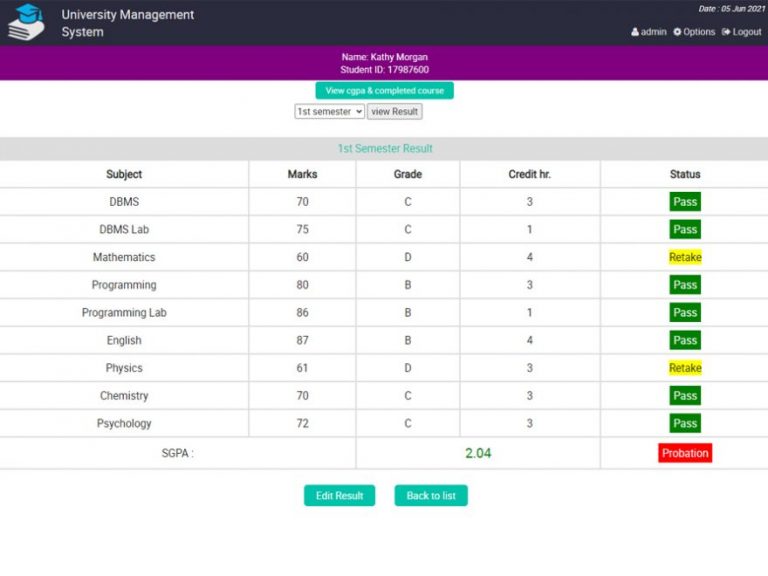Click the admin user icon
Screen dimensions: 768x576
point(635,32)
